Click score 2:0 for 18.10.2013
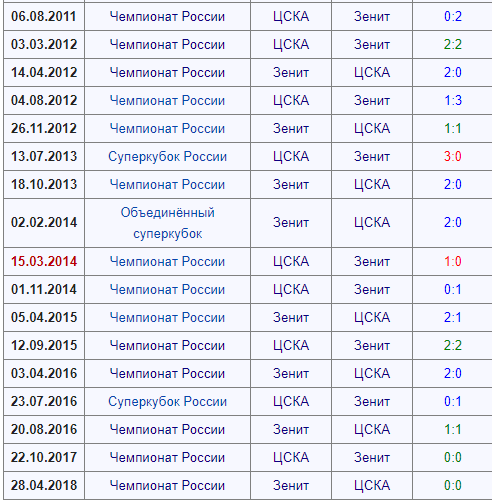This screenshot has width=492, height=500. [x=453, y=184]
